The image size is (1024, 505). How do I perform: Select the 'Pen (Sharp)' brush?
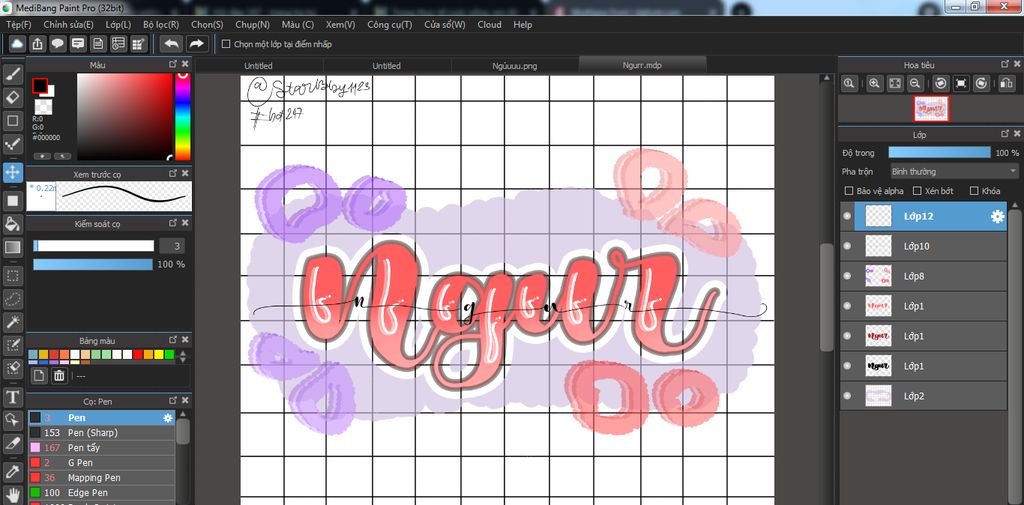(x=102, y=432)
